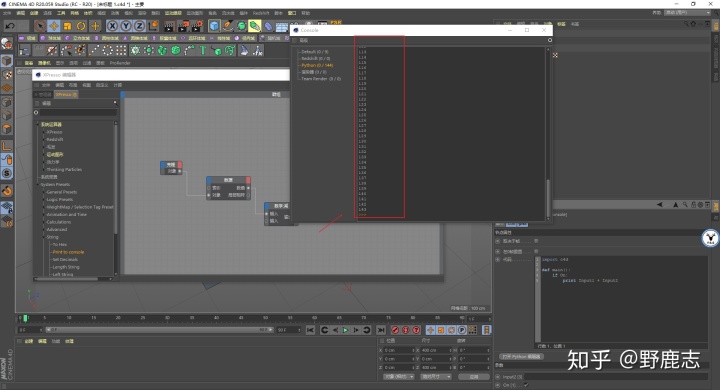720x390 pixels.
Task: Click the Python code editor area
Action: click(624, 299)
